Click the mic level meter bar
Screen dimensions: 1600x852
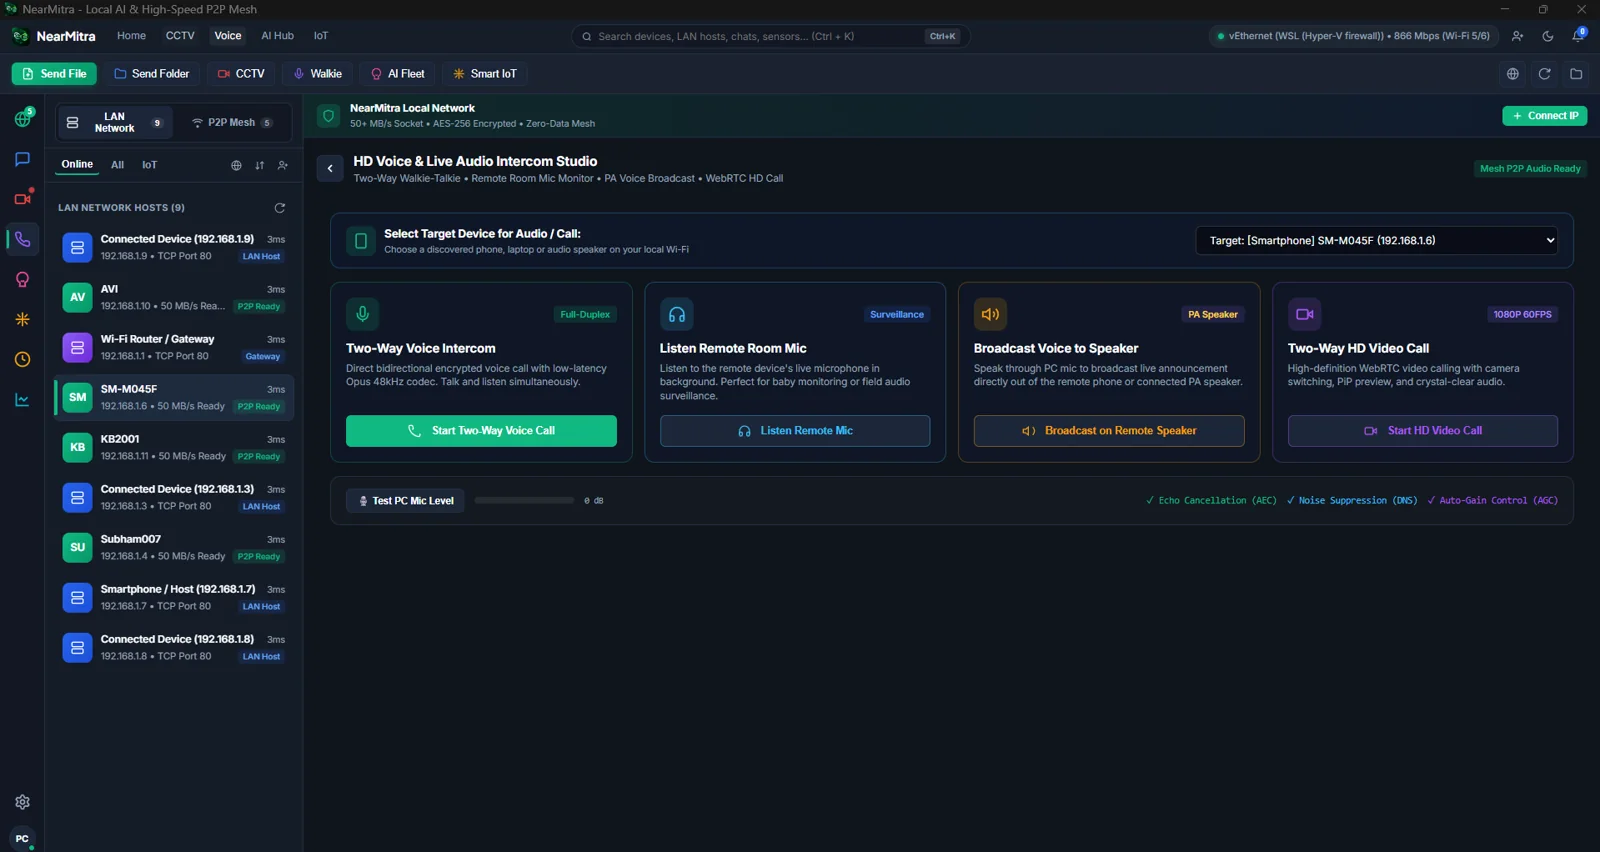click(x=524, y=500)
